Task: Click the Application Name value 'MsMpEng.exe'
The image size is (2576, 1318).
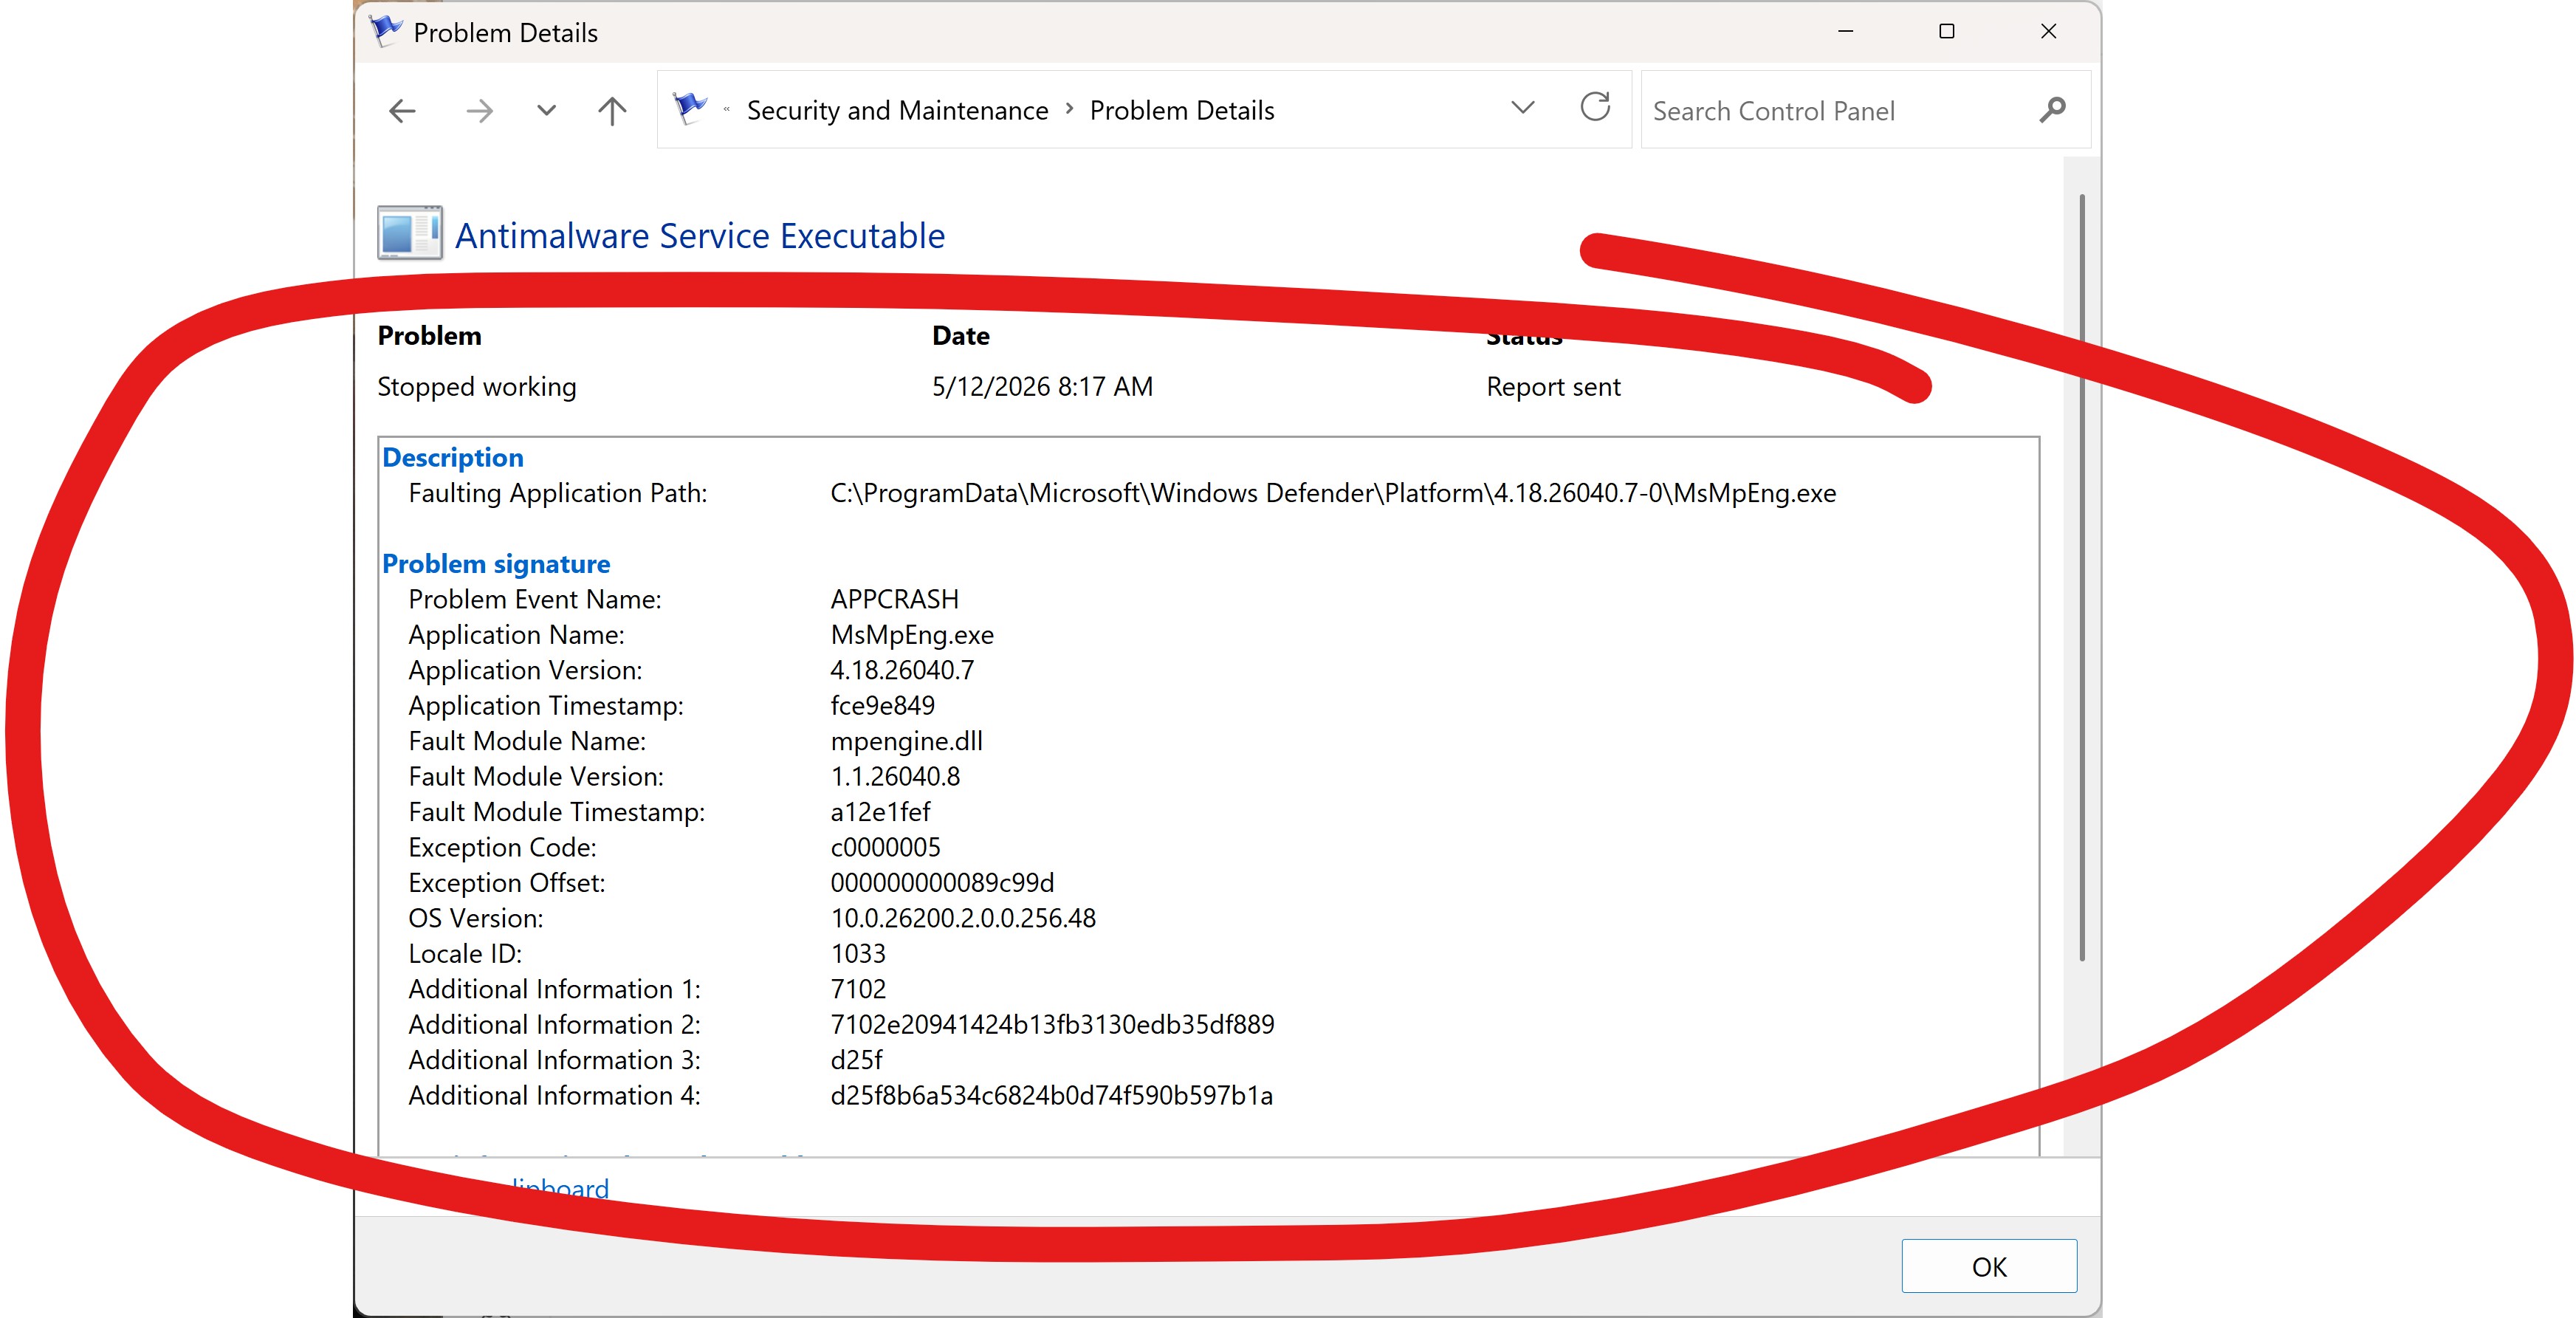Action: [x=912, y=635]
